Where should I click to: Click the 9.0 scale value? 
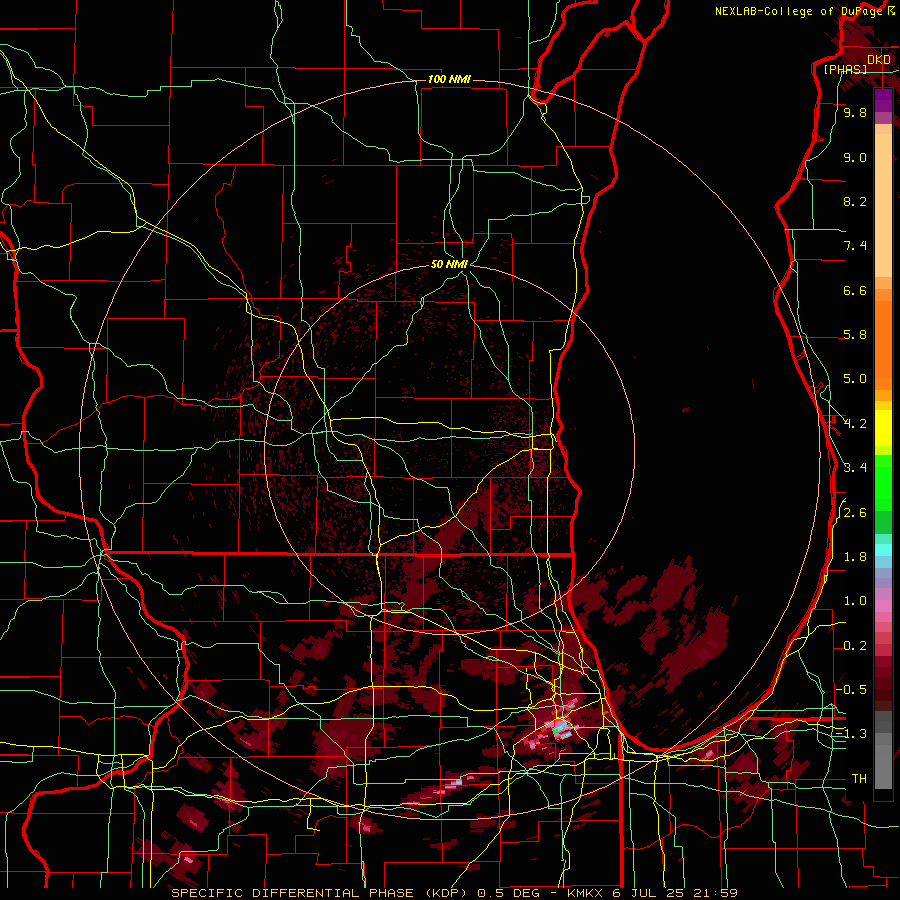coord(855,157)
